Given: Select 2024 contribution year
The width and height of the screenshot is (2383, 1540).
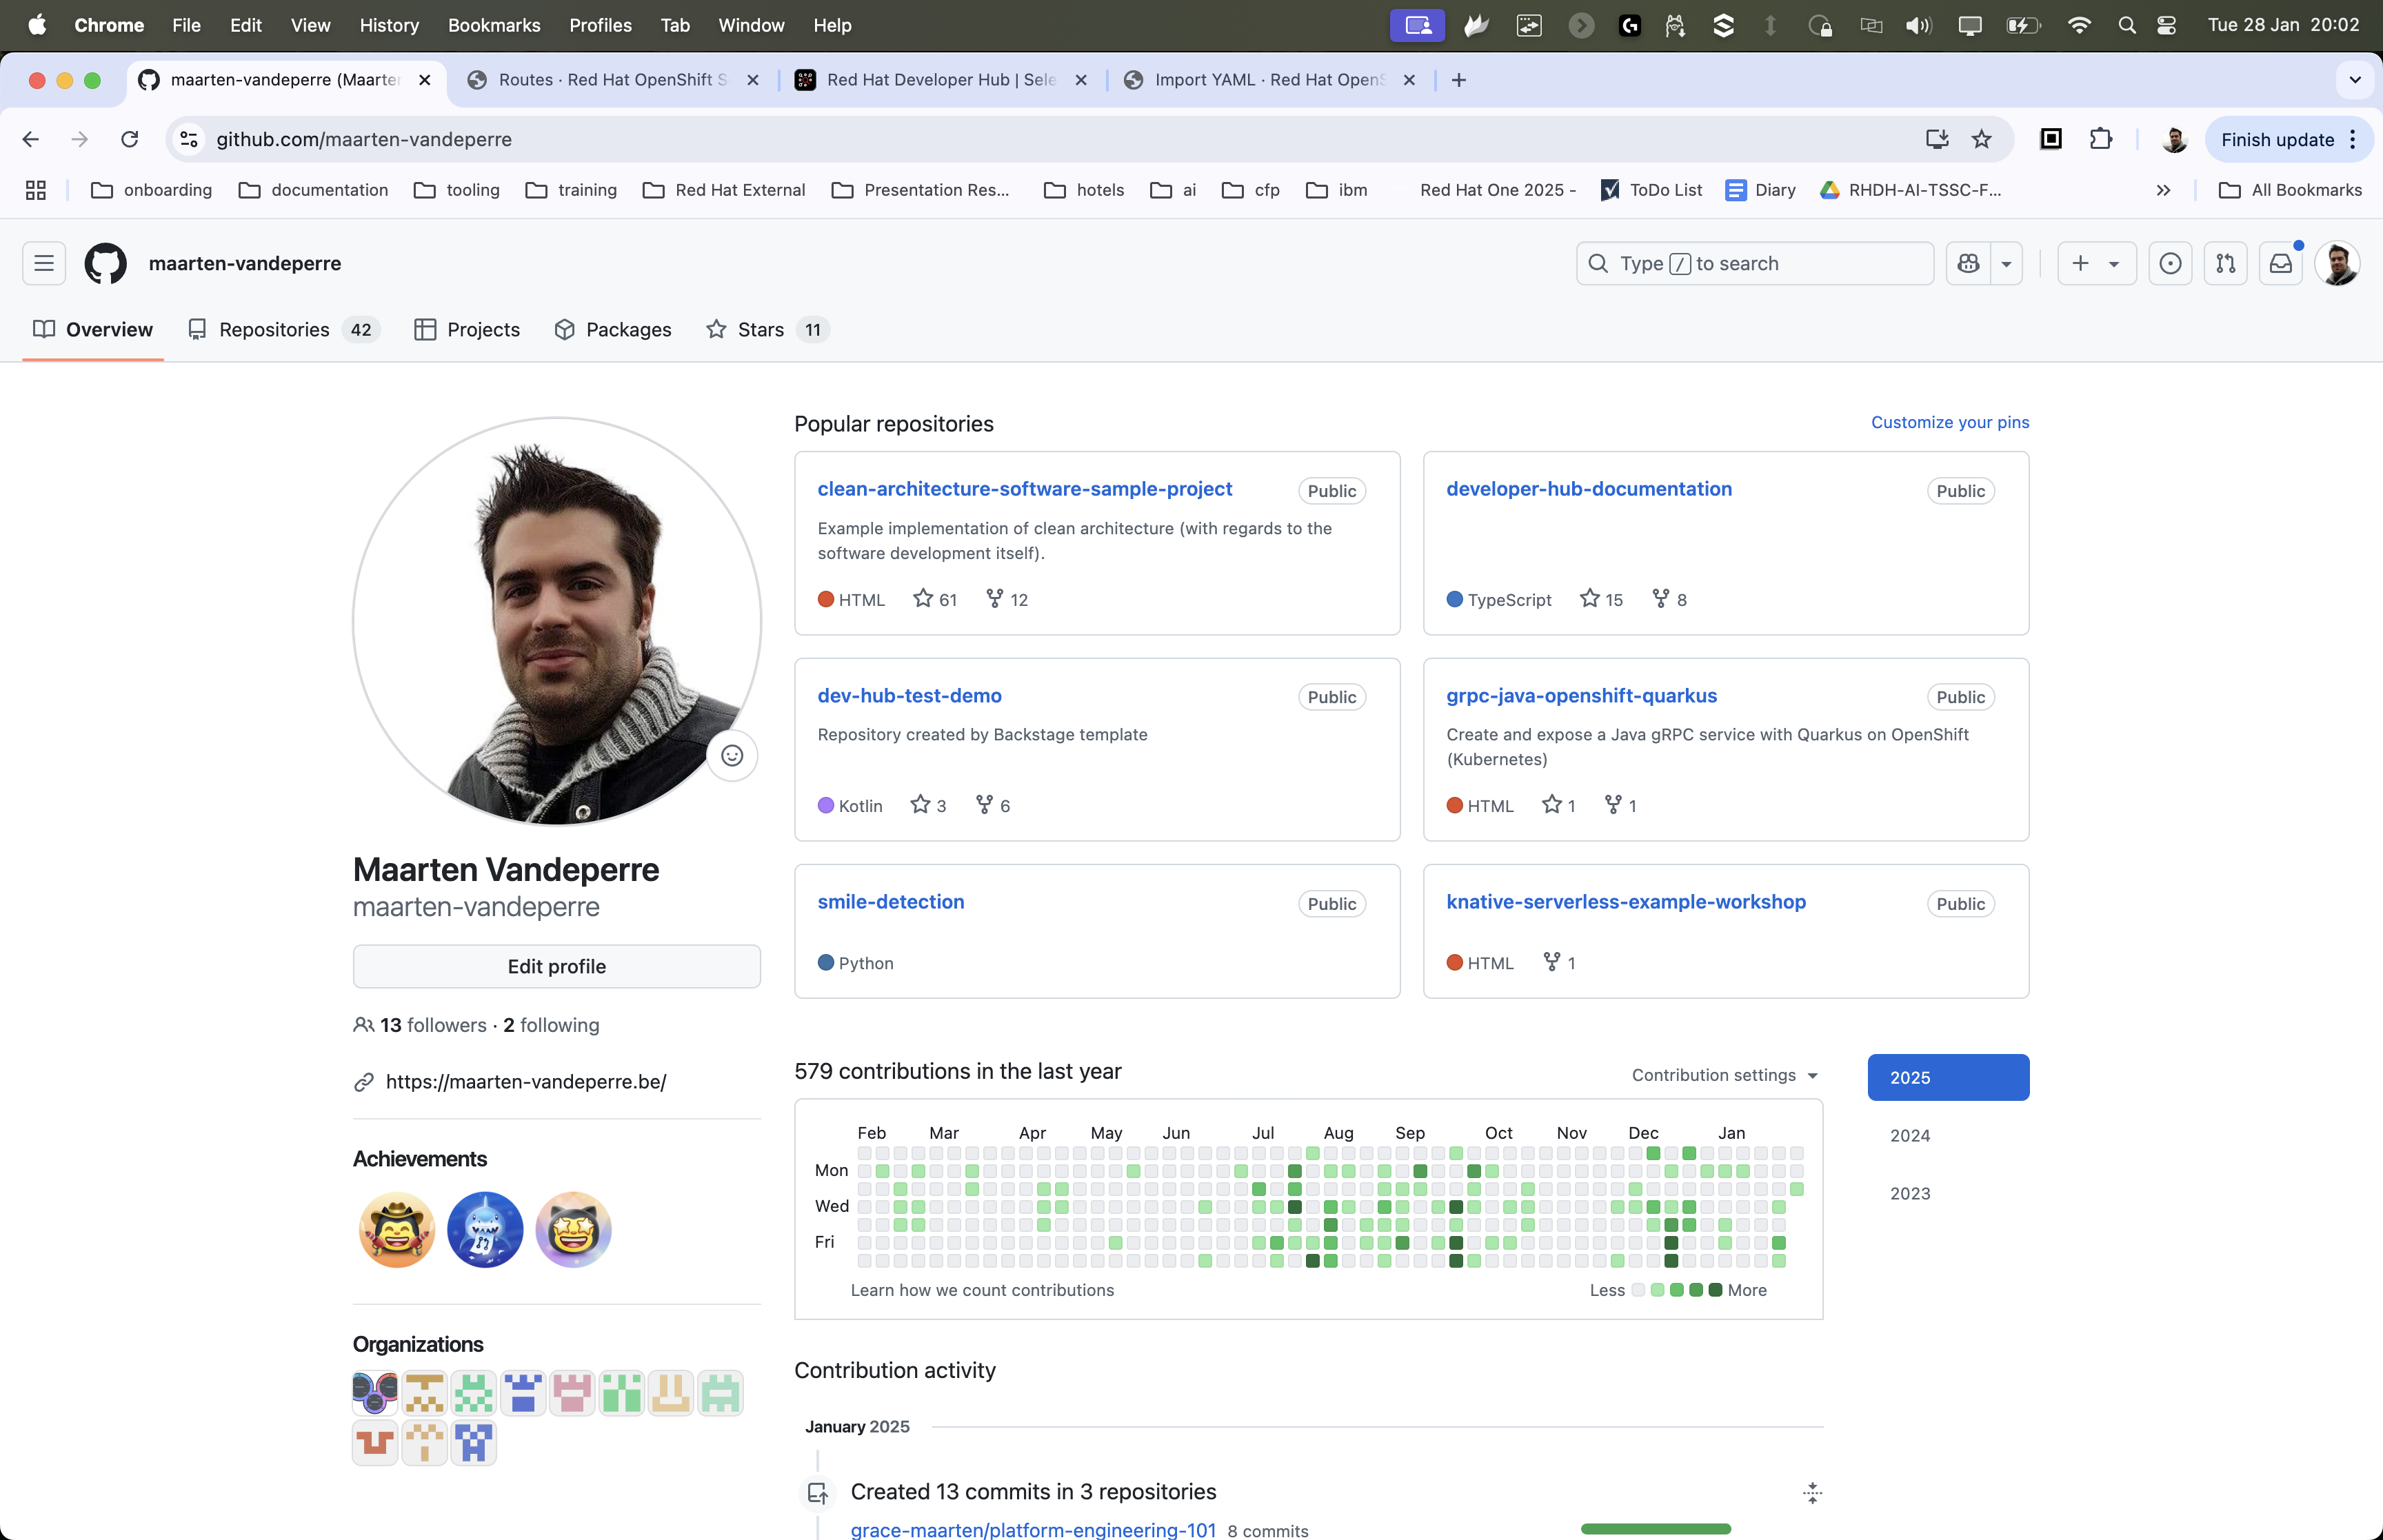Looking at the screenshot, I should click(x=1909, y=1135).
